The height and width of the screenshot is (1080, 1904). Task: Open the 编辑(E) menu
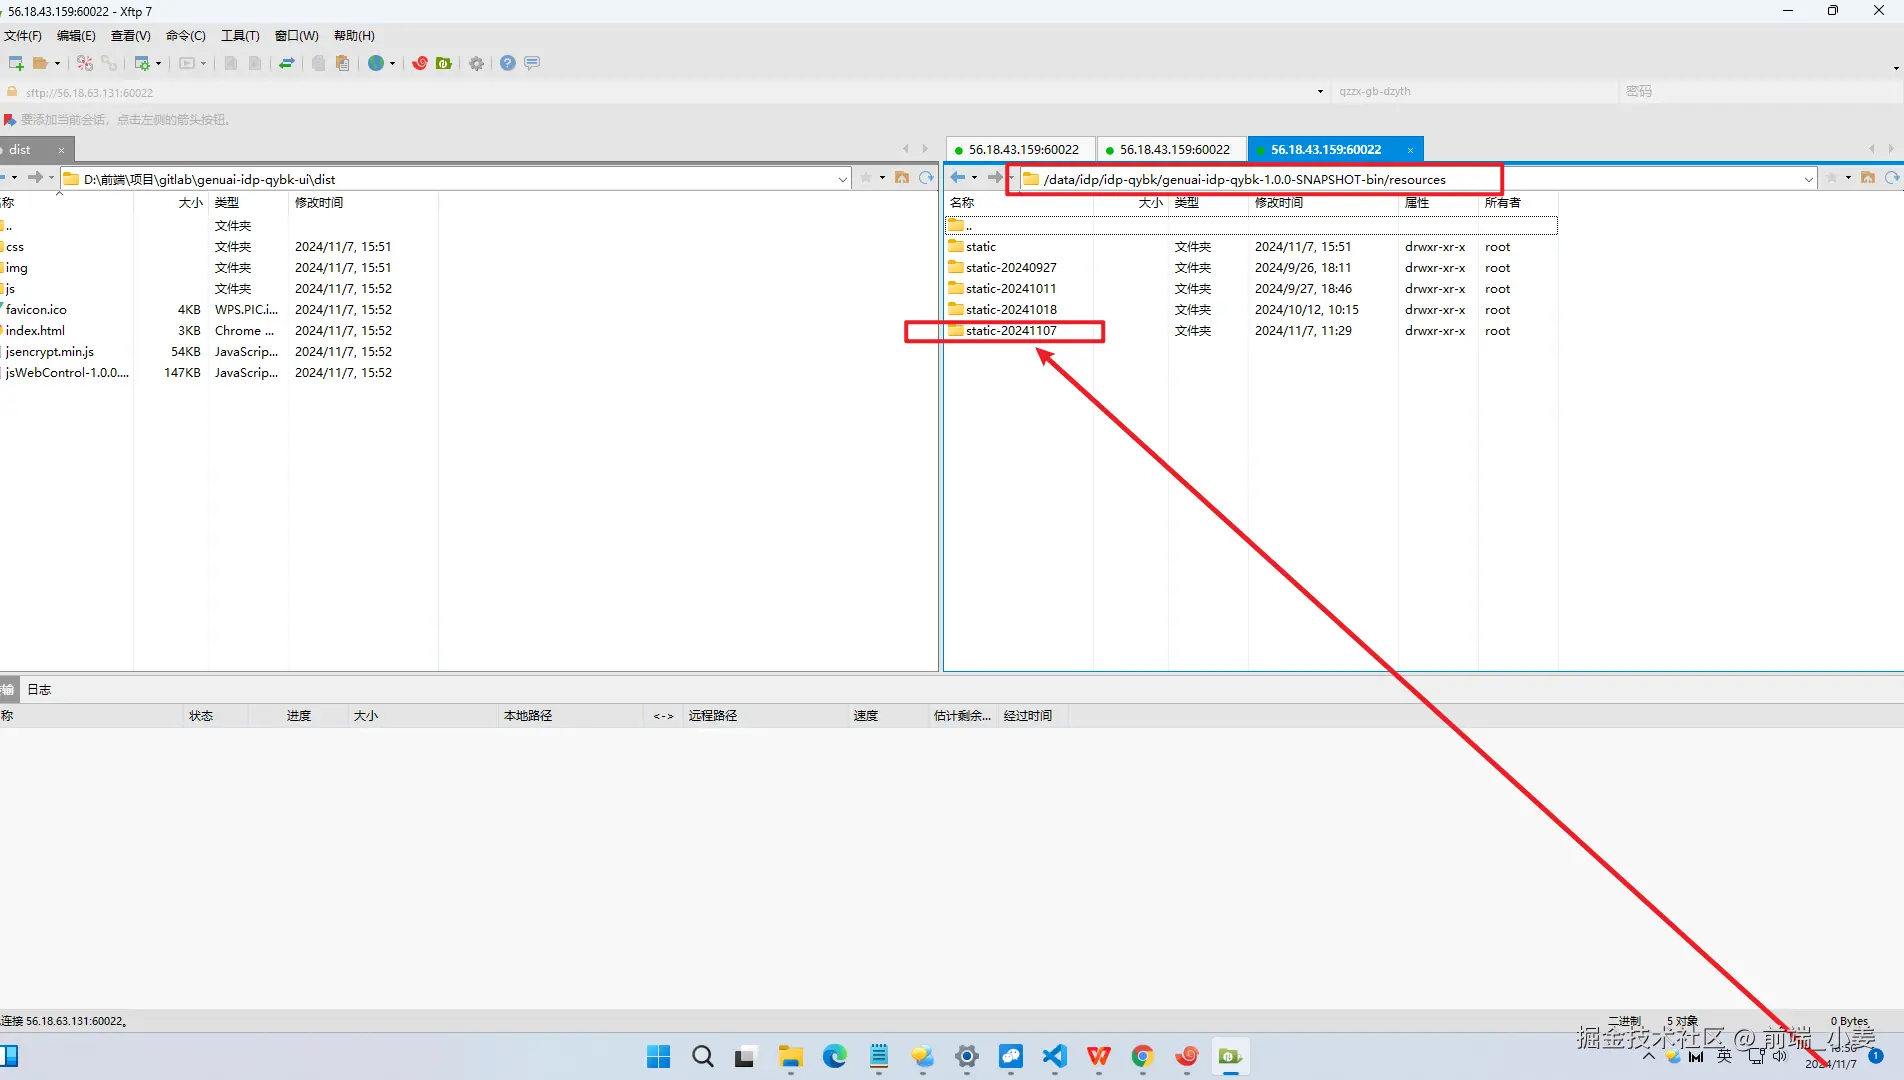click(76, 36)
